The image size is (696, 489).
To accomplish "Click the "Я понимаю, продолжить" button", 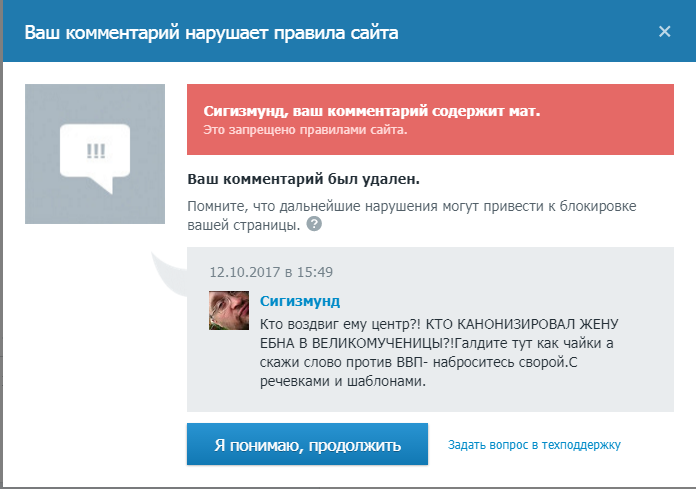I will (x=307, y=444).
